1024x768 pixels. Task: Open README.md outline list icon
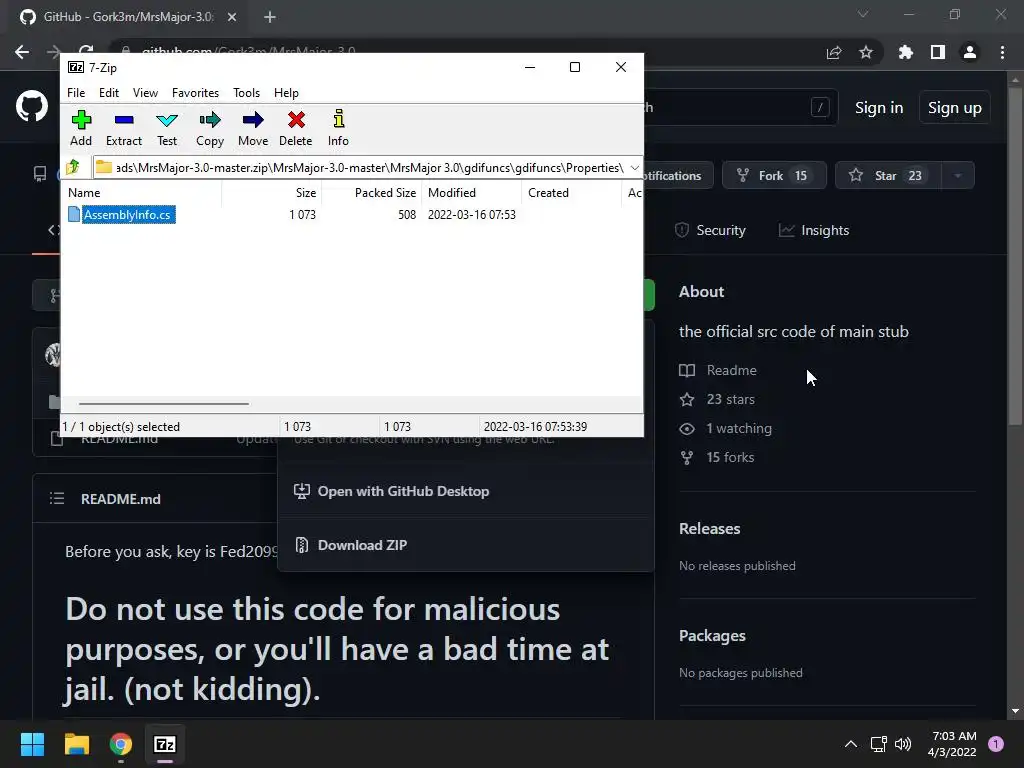click(x=57, y=499)
